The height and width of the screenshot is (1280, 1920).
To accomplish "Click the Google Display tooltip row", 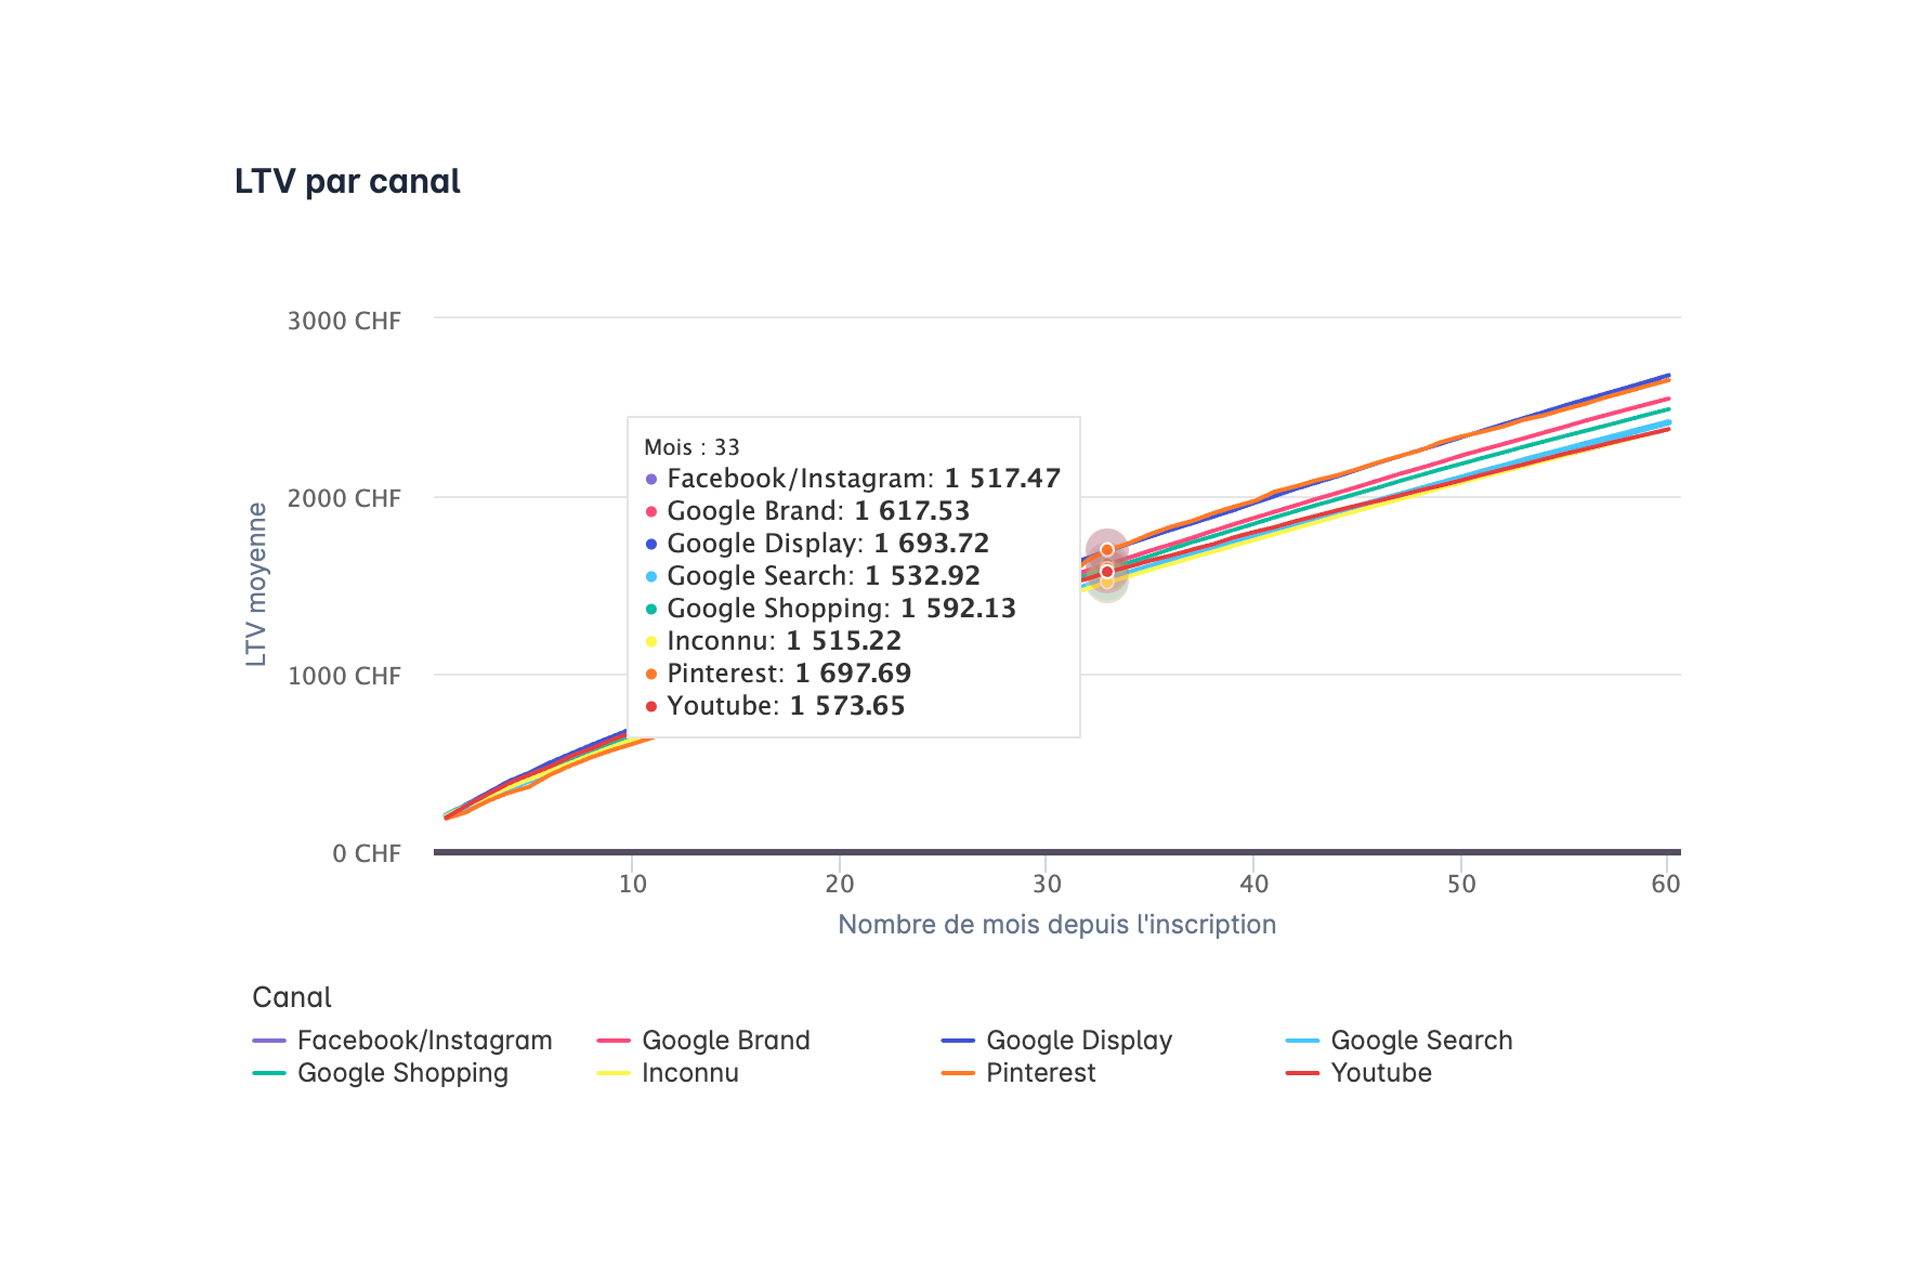I will (817, 543).
